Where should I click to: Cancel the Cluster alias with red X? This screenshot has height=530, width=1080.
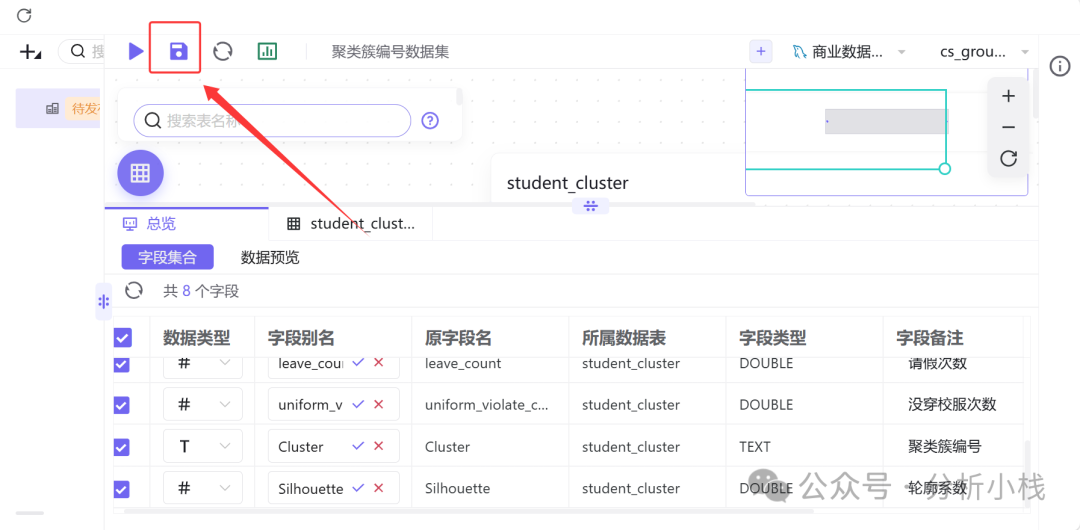pos(378,446)
